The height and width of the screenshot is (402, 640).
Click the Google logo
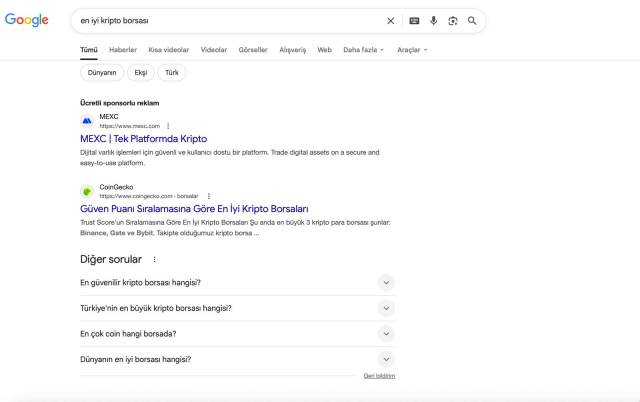pyautogui.click(x=27, y=20)
